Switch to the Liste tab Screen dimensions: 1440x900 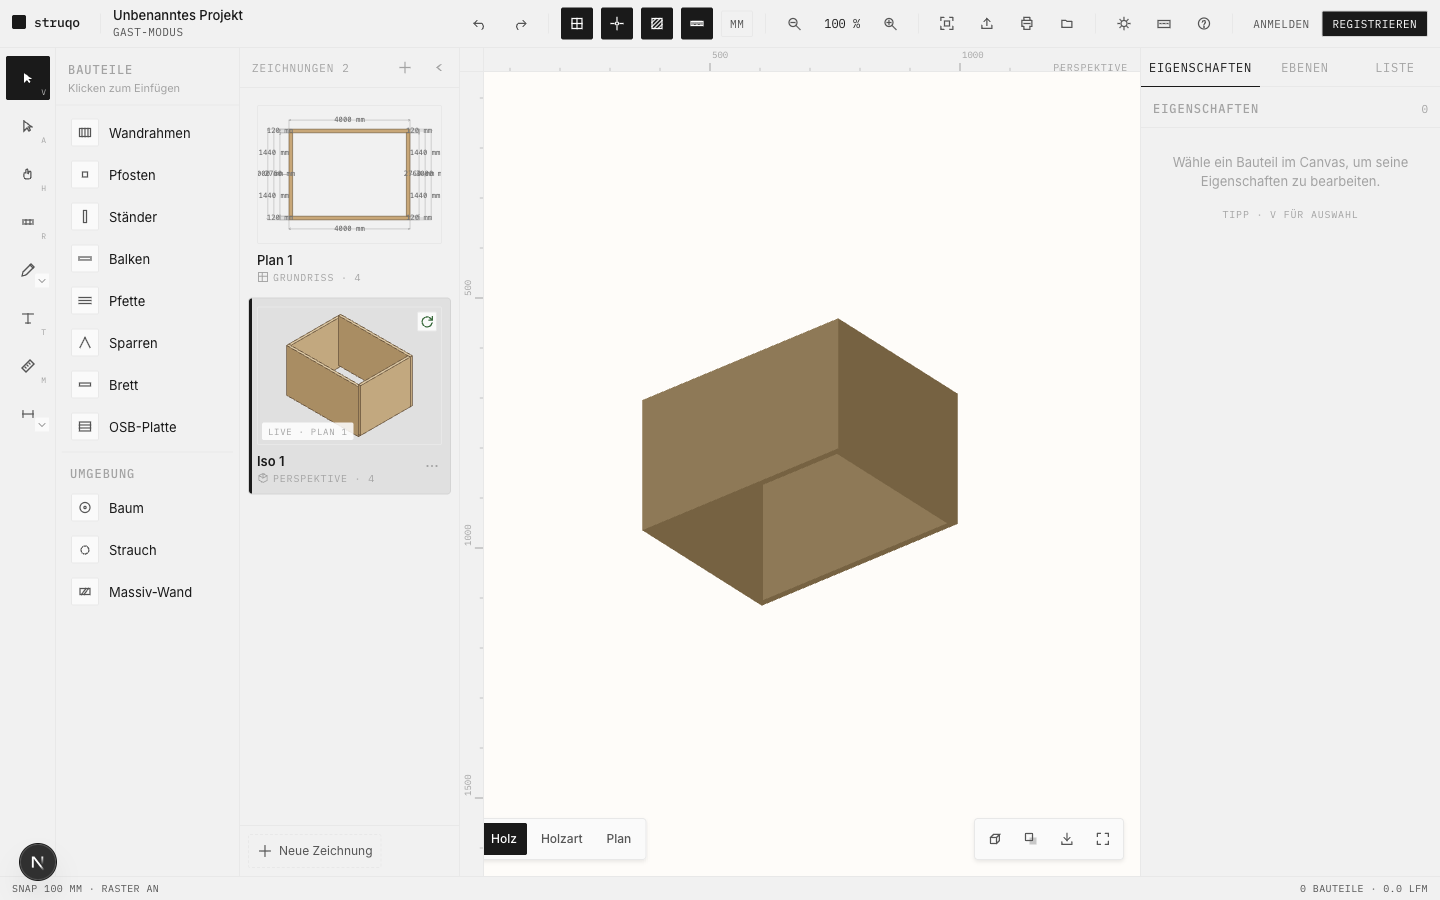(1394, 68)
